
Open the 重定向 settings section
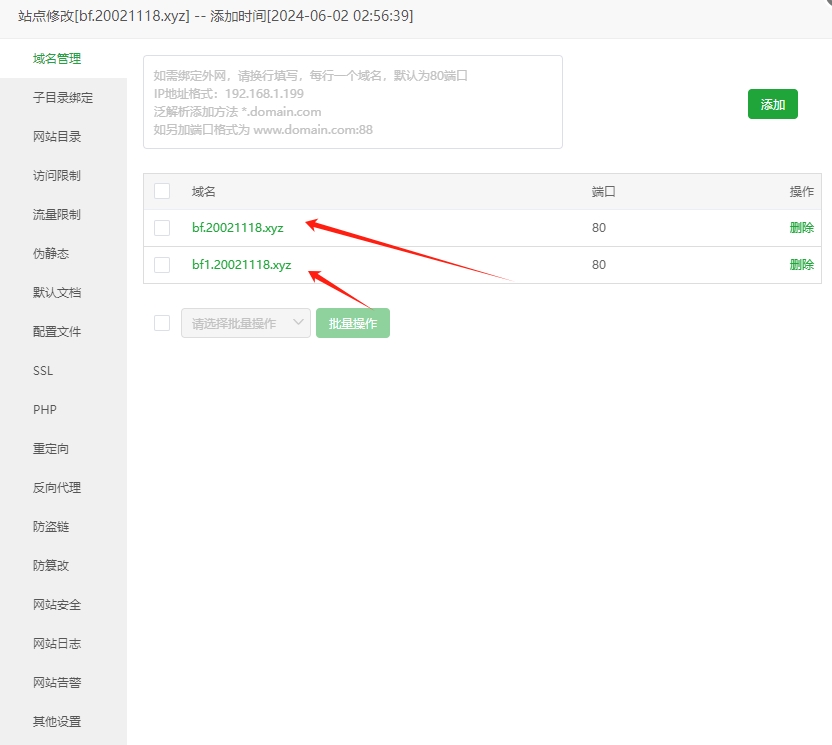click(52, 448)
